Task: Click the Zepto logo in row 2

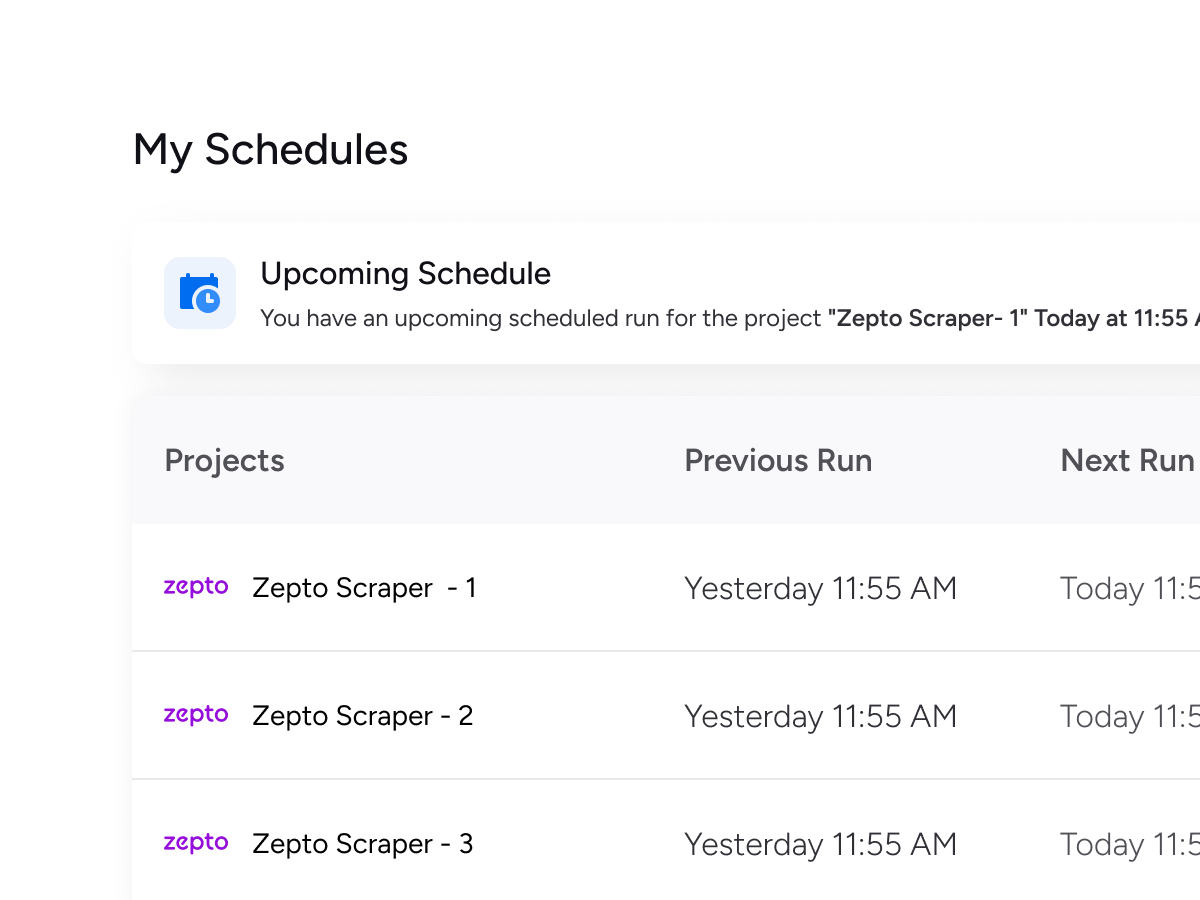Action: click(x=196, y=715)
